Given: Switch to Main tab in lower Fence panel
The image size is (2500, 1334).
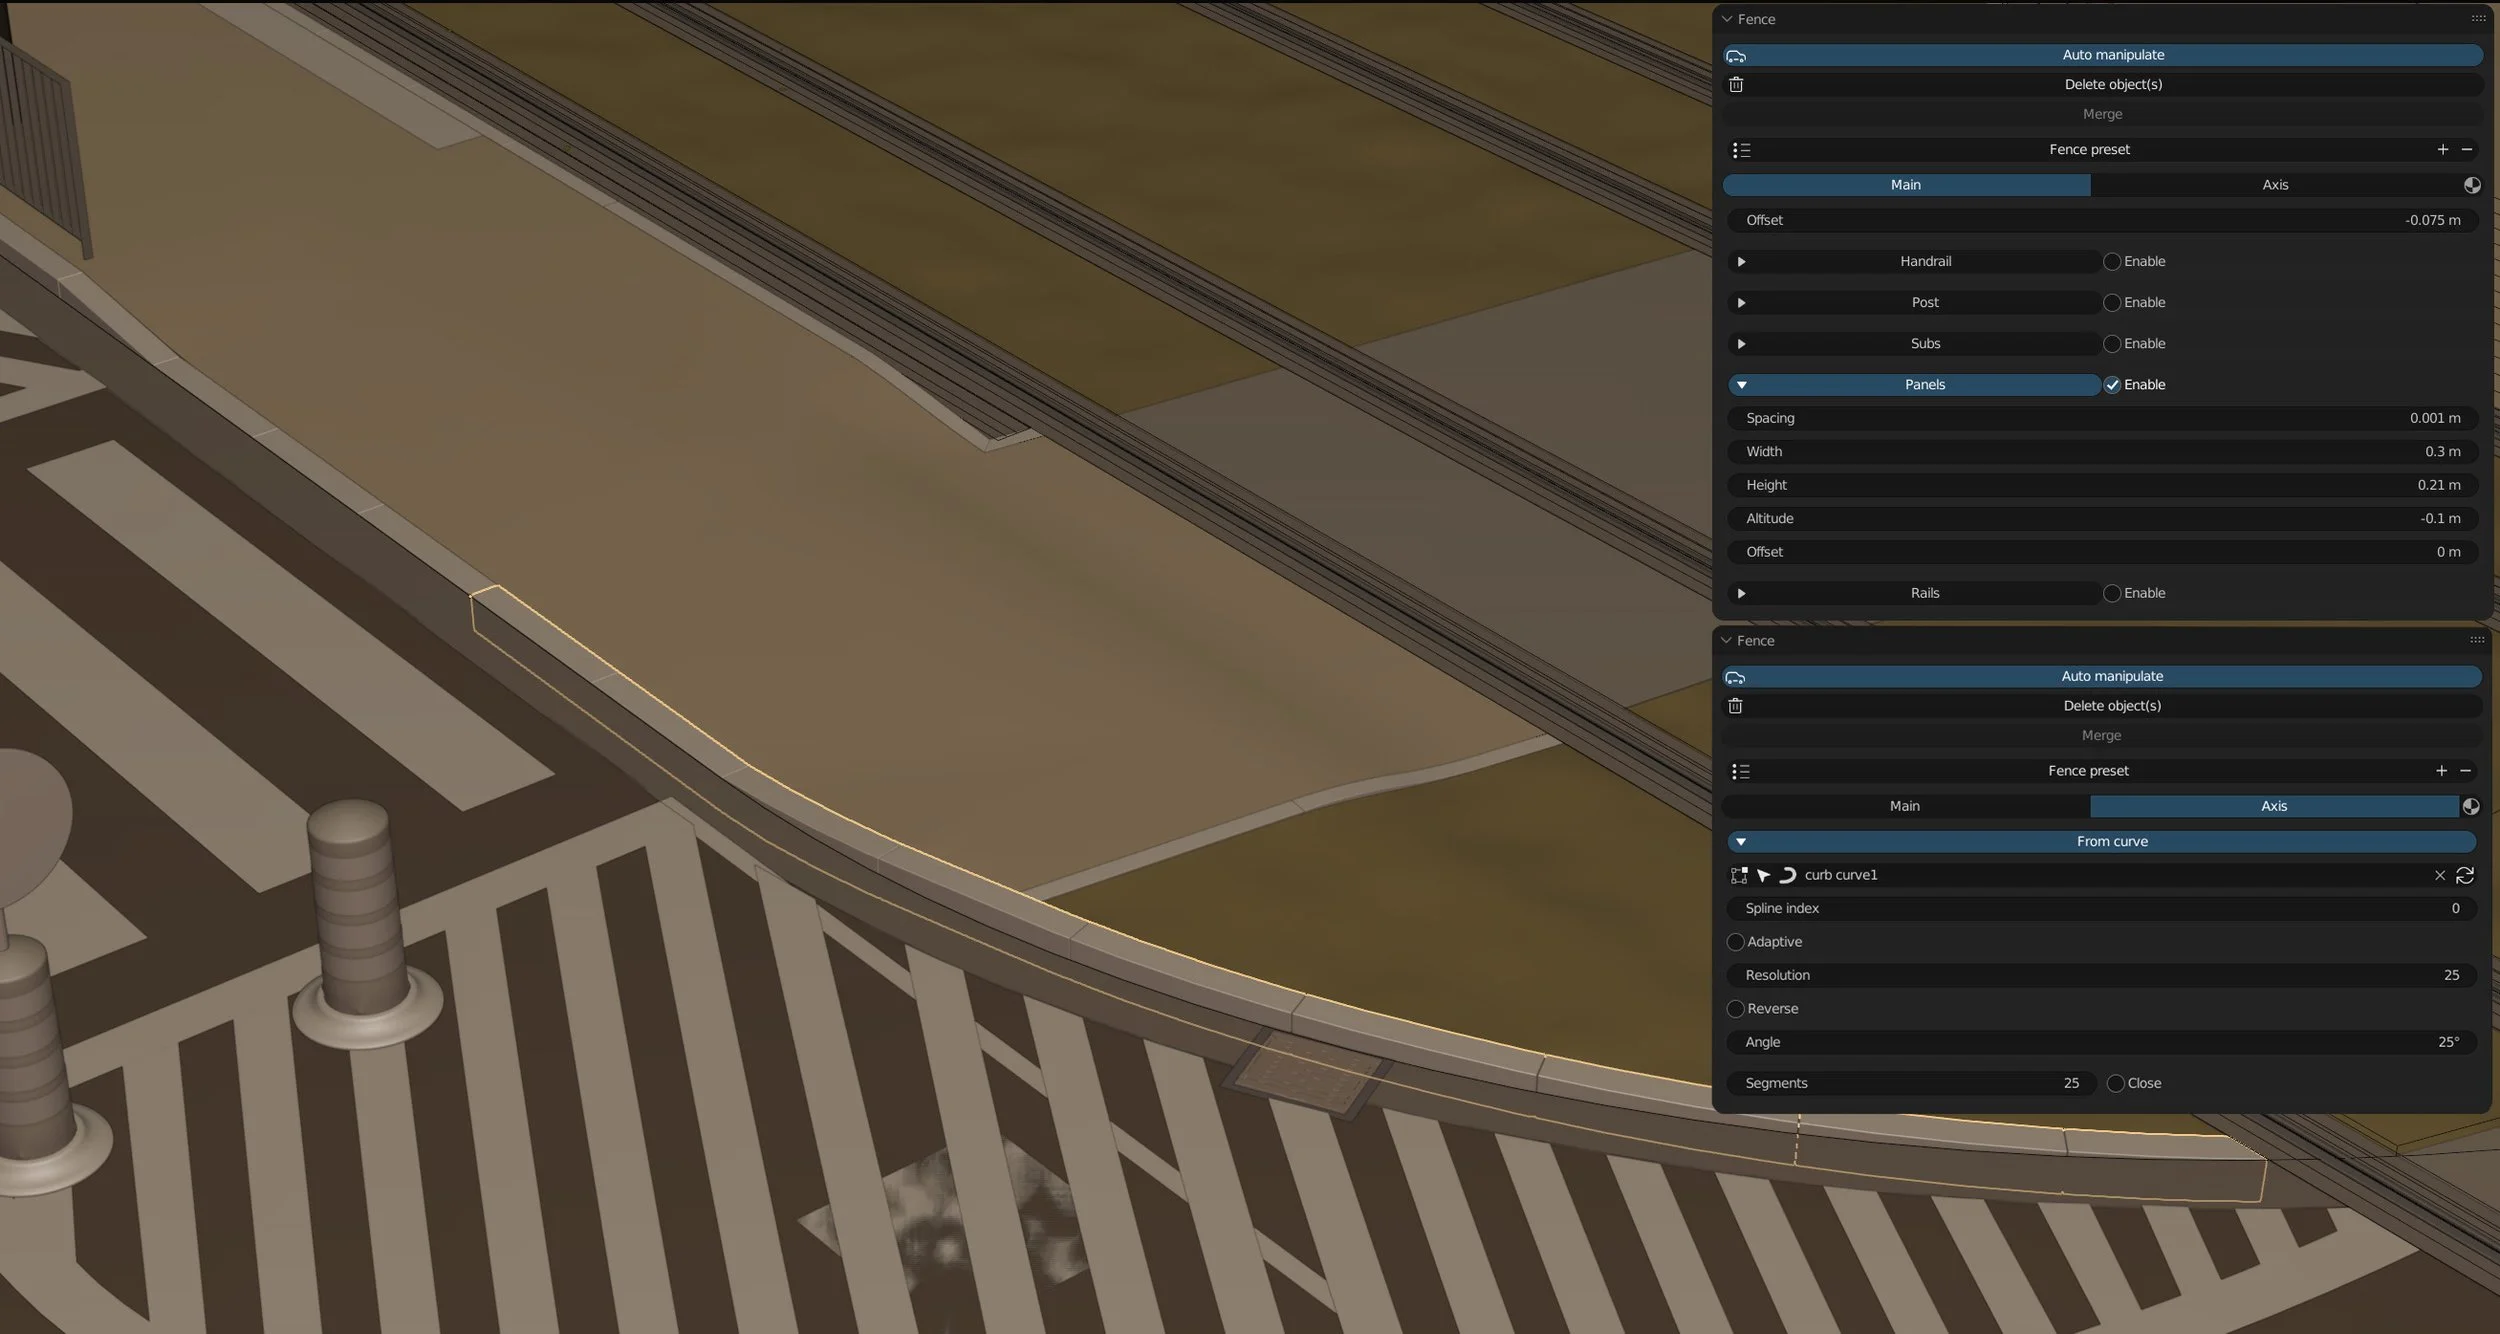Looking at the screenshot, I should coord(1904,806).
